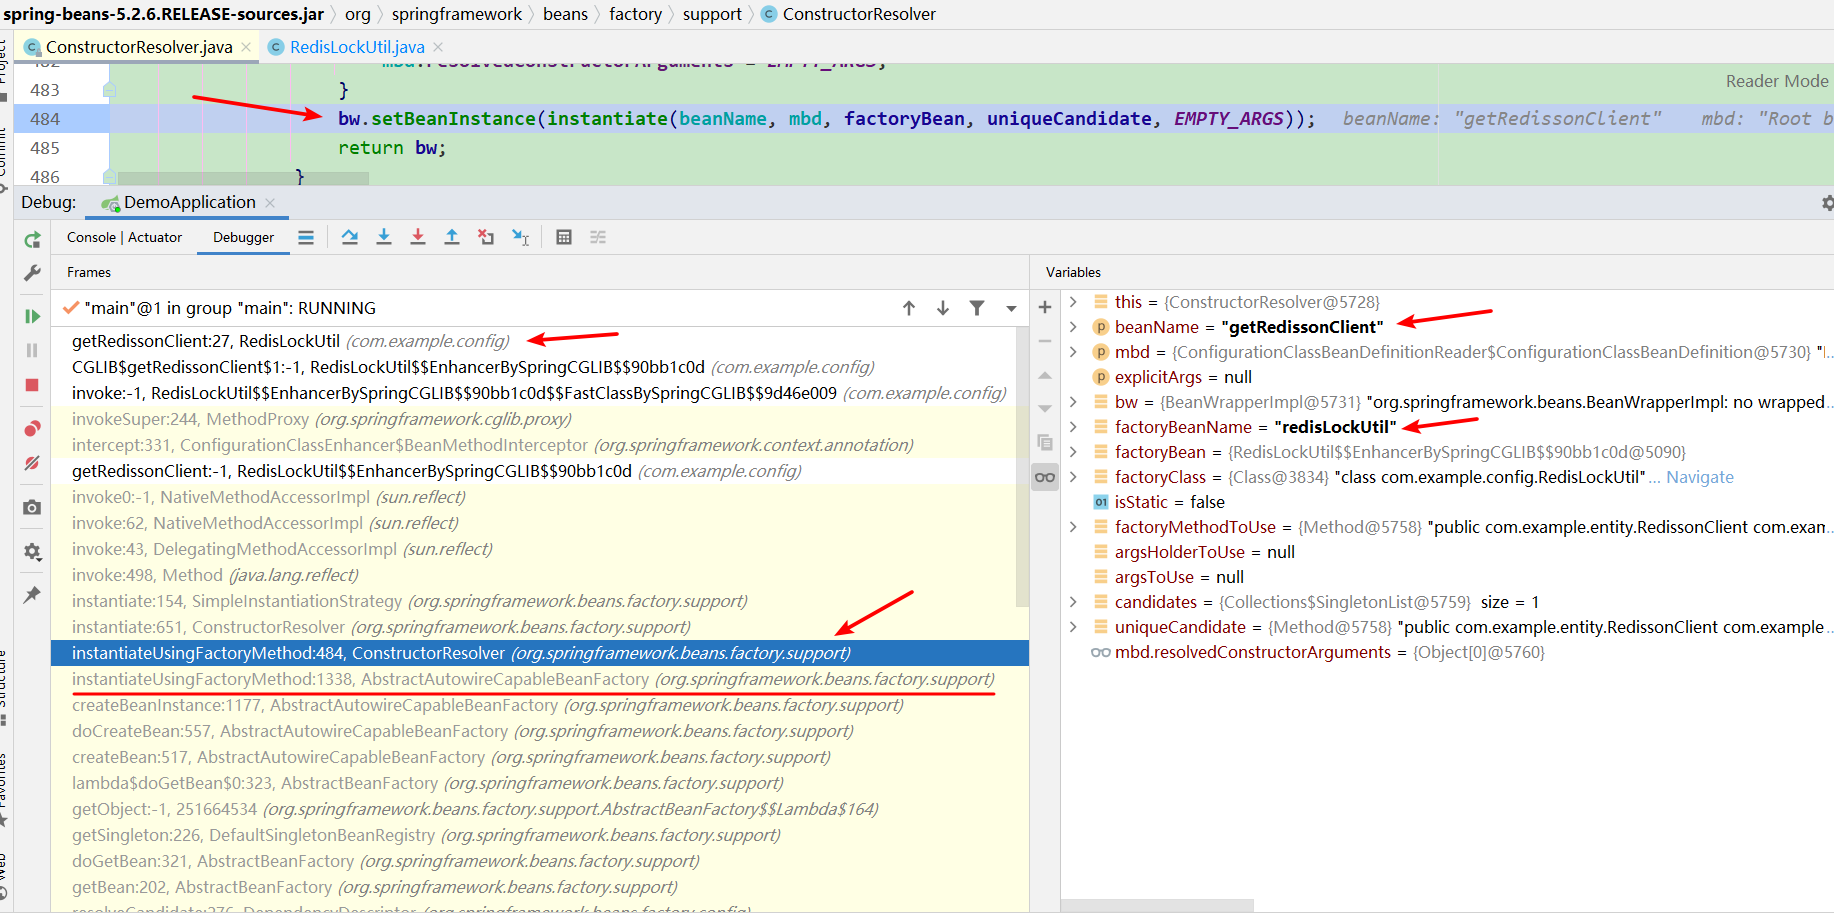Click the 'factory' breadcrumb

pyautogui.click(x=635, y=14)
